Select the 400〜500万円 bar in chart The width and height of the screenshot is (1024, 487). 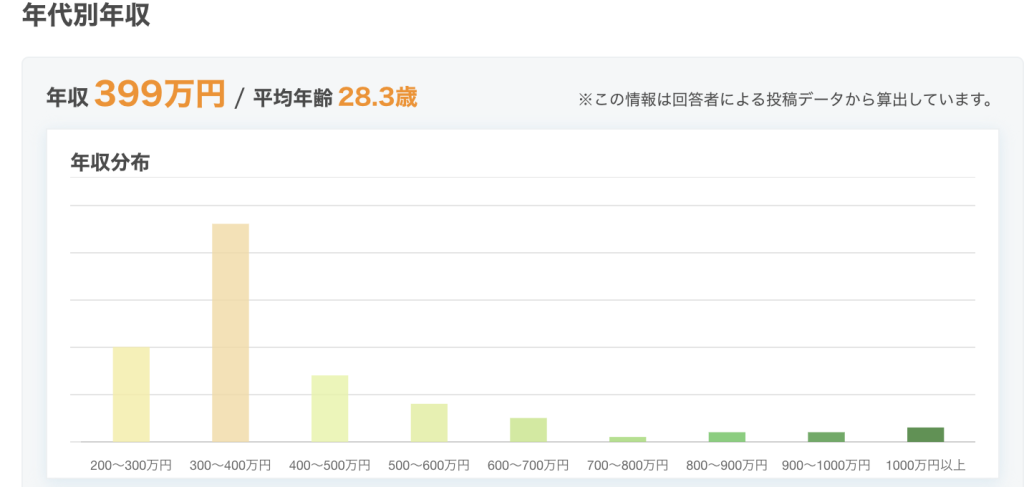coord(329,408)
